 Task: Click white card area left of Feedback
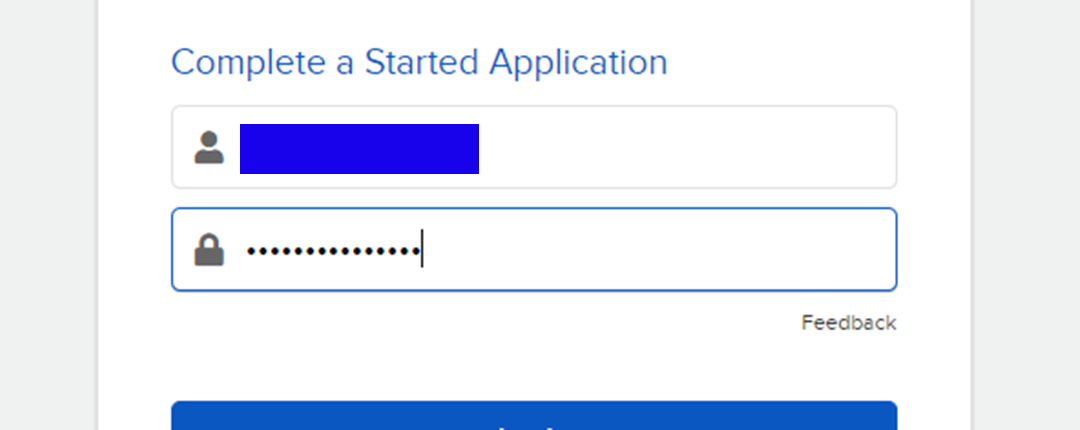(482, 324)
